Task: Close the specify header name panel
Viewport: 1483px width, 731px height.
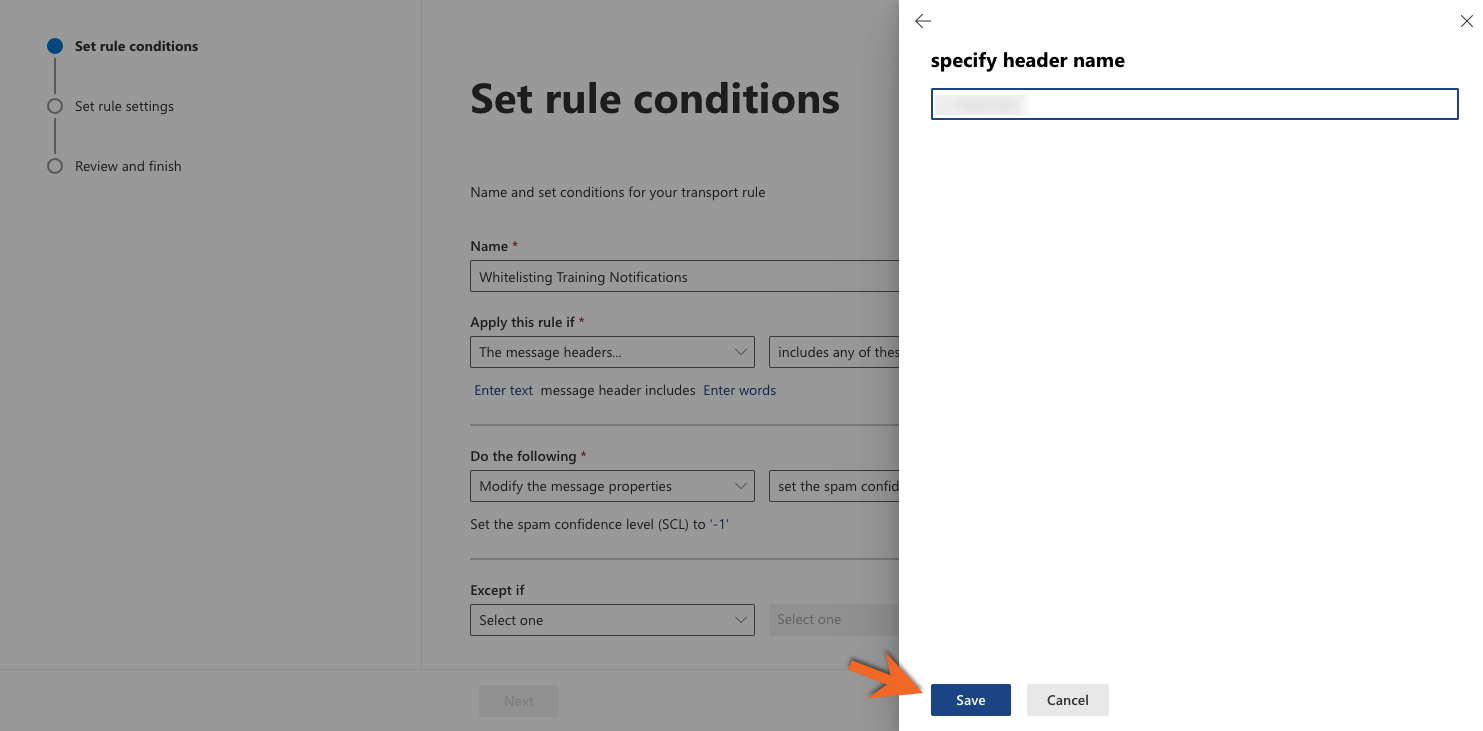Action: click(x=1466, y=21)
